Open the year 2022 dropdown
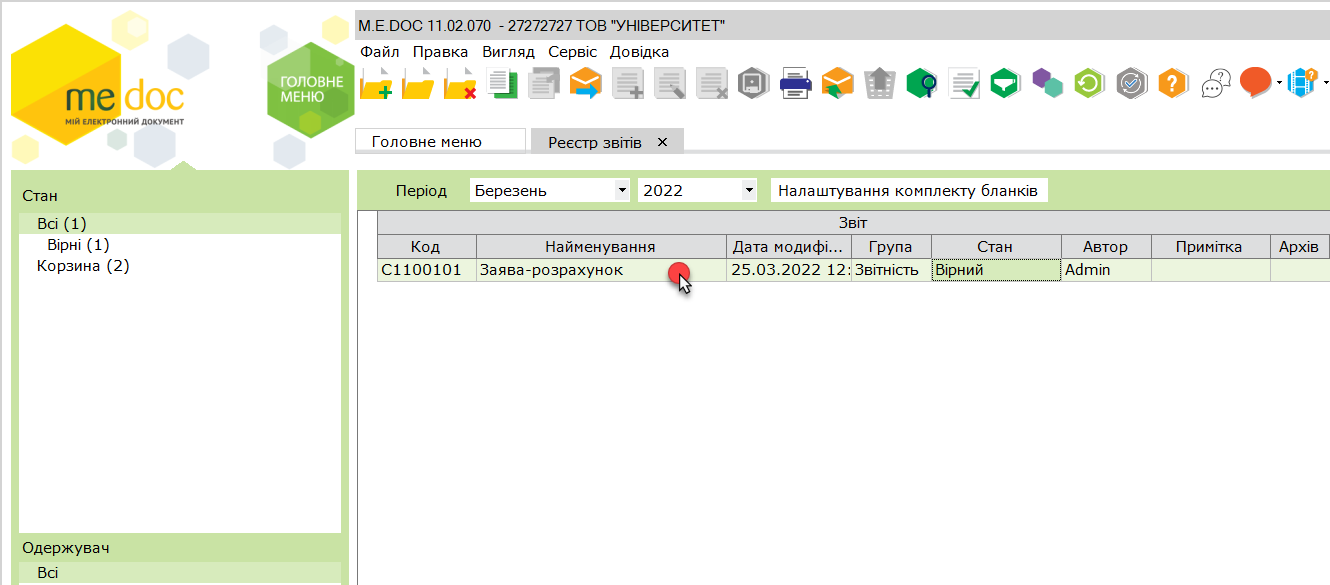Viewport: 1330px width, 585px height. [x=697, y=190]
